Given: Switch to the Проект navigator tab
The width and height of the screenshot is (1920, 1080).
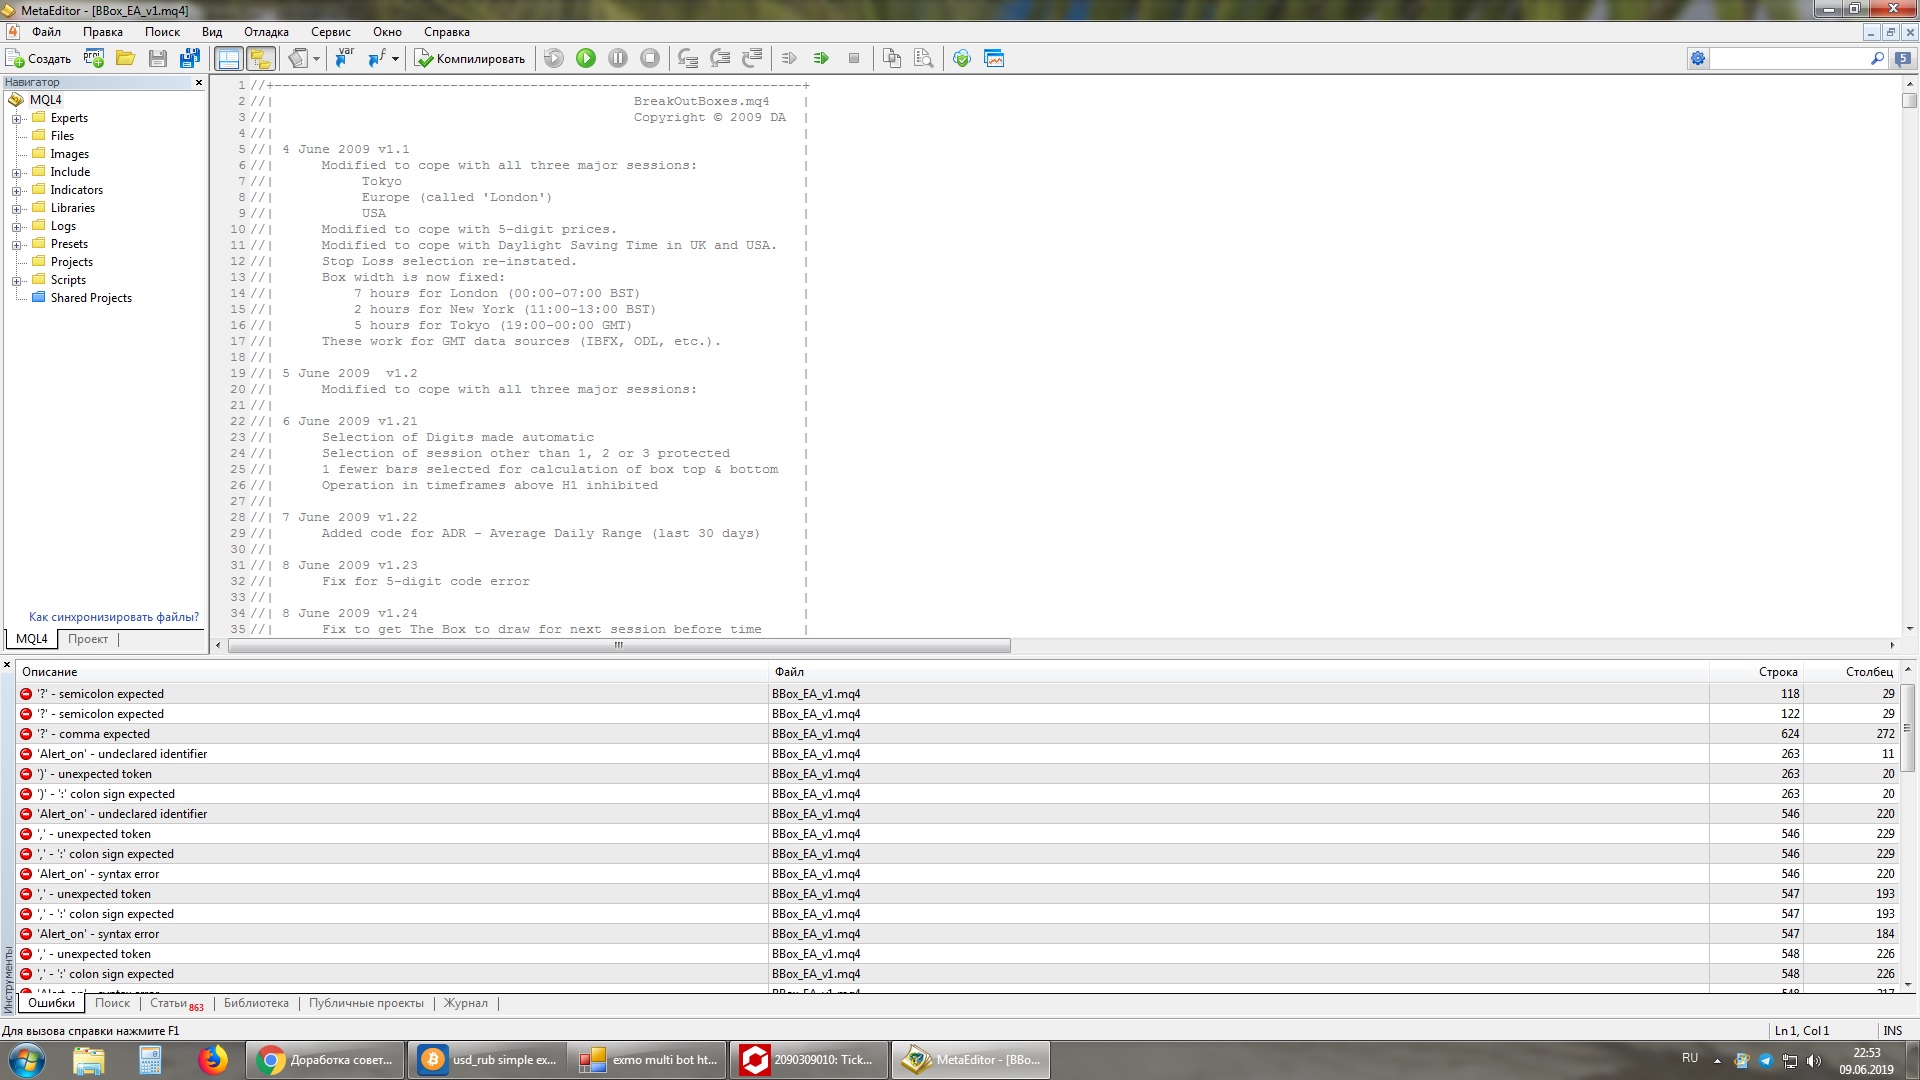Looking at the screenshot, I should [x=88, y=639].
